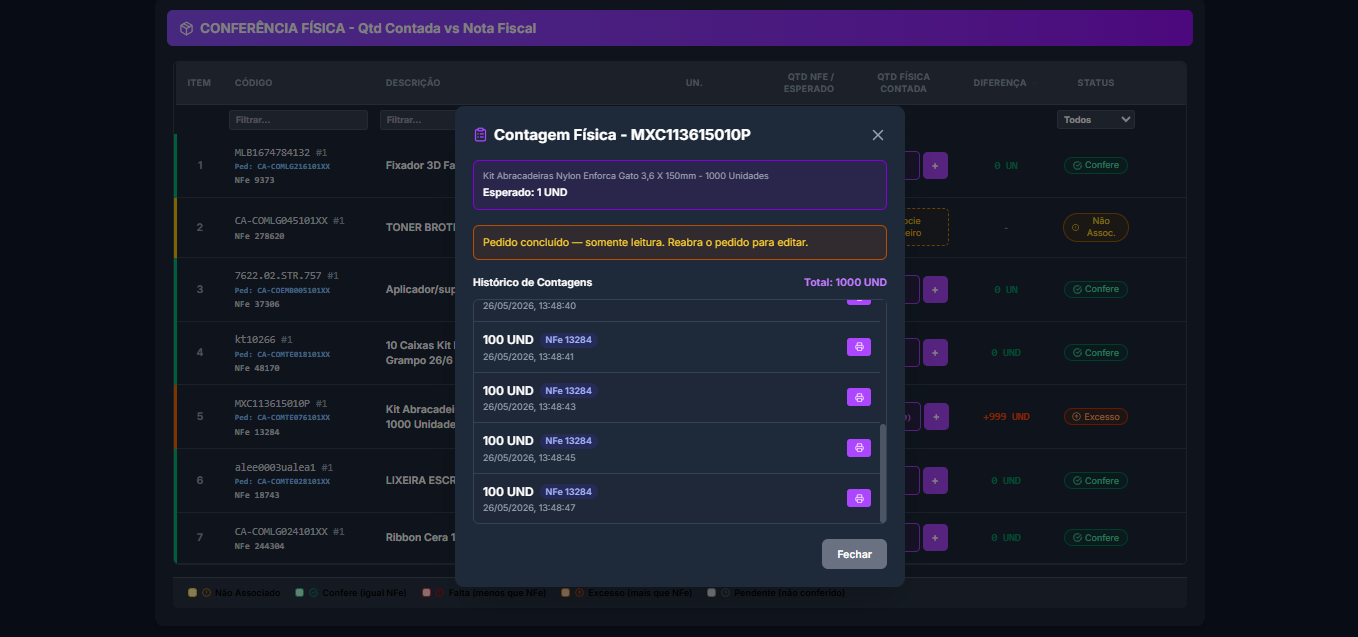Click the Não Assoc. status badge

tap(1095, 227)
